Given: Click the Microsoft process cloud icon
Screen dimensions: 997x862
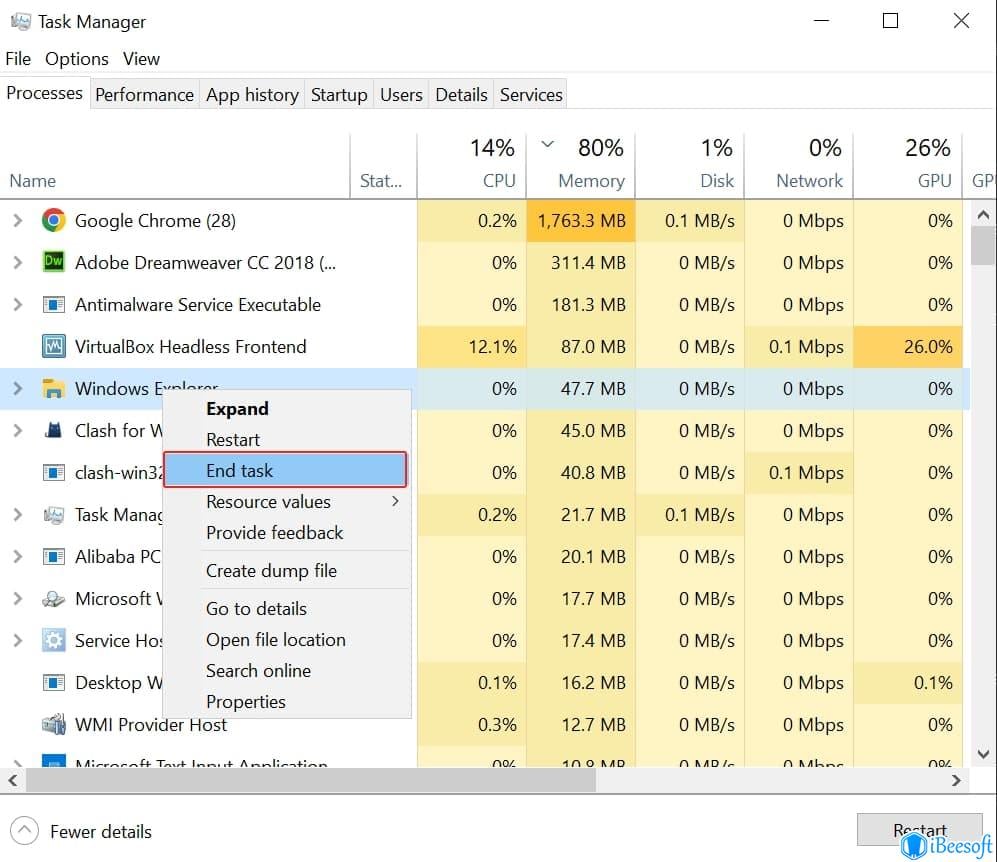Looking at the screenshot, I should [54, 599].
